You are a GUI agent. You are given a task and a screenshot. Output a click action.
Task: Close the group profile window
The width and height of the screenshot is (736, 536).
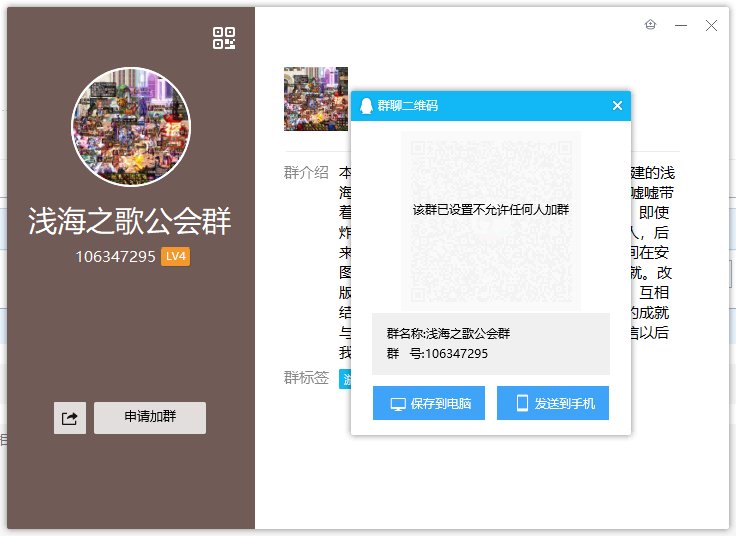click(711, 25)
